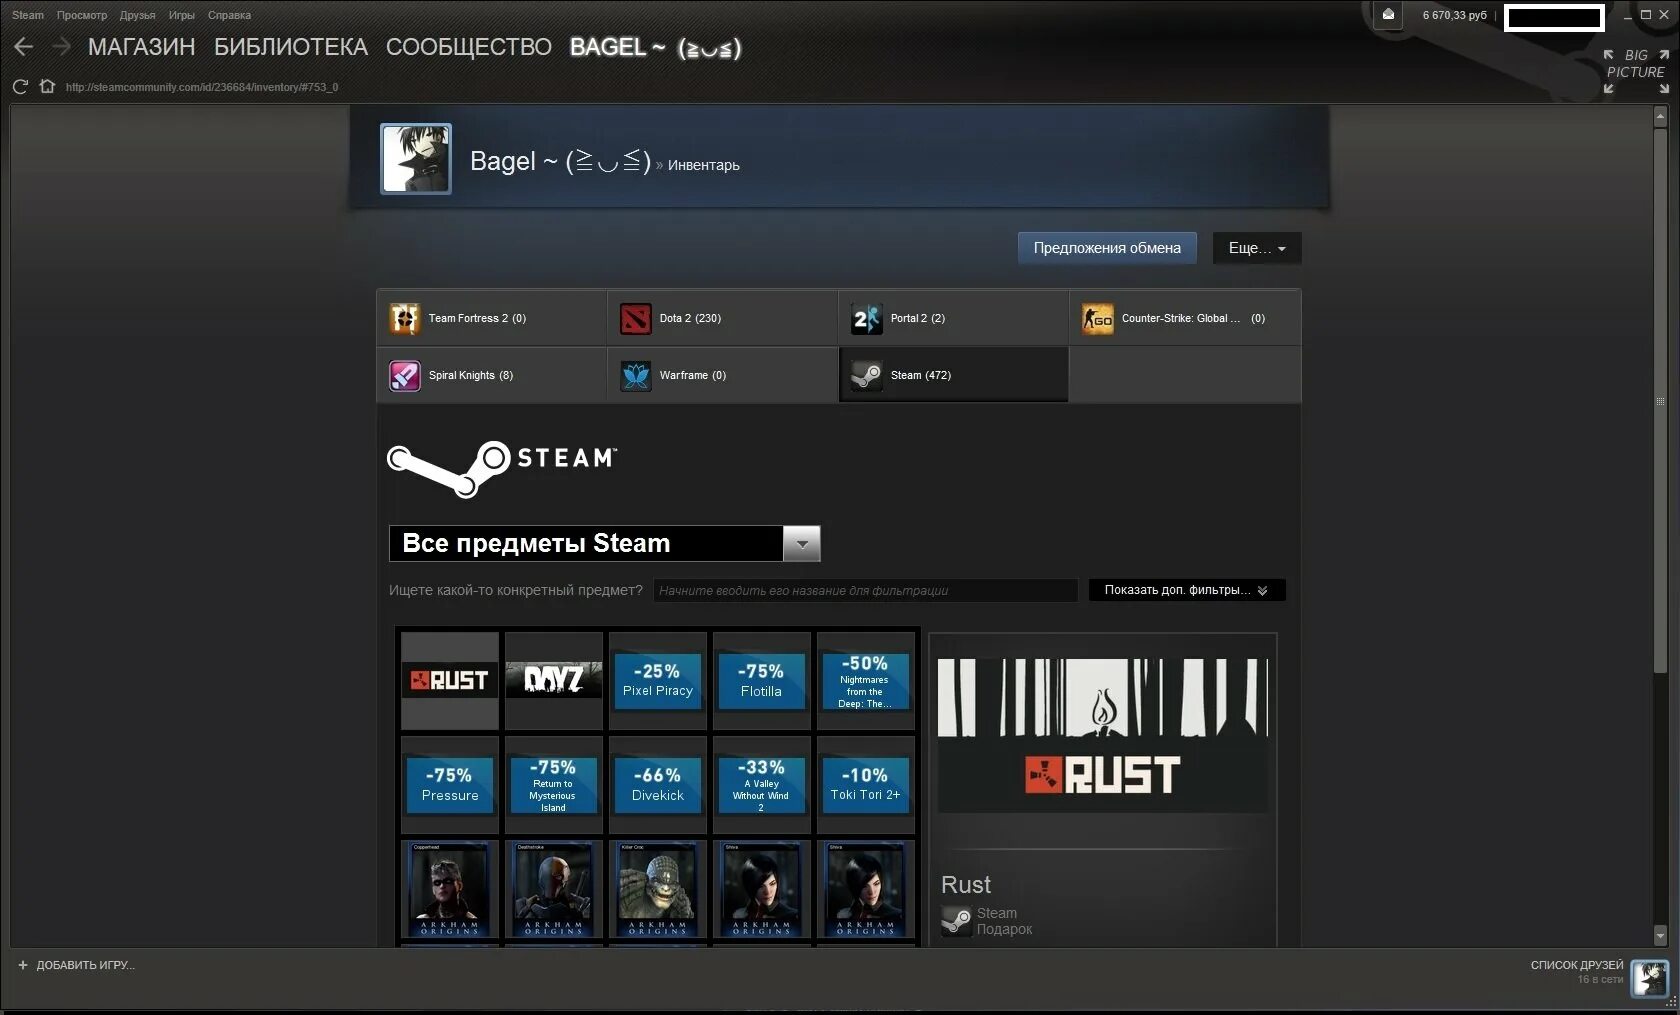
Task: Select the -25% Pixel Piracy coupon
Action: [658, 680]
